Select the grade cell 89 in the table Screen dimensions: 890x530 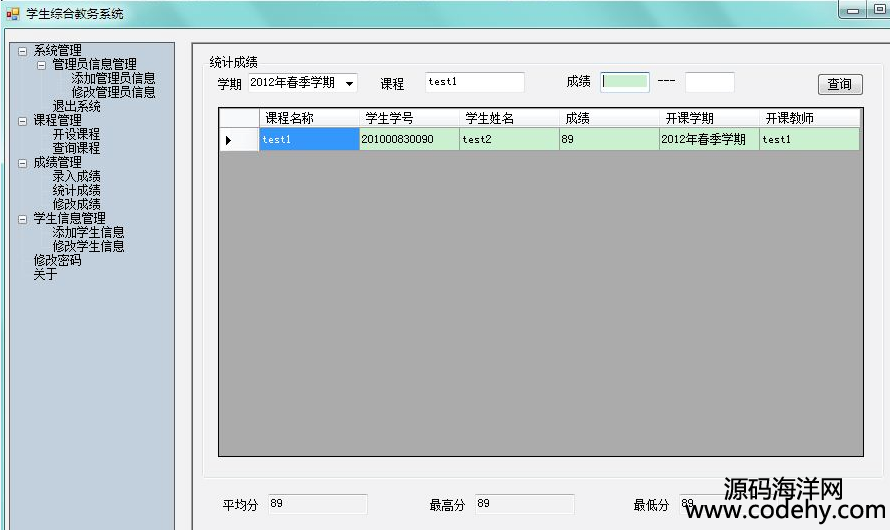609,140
